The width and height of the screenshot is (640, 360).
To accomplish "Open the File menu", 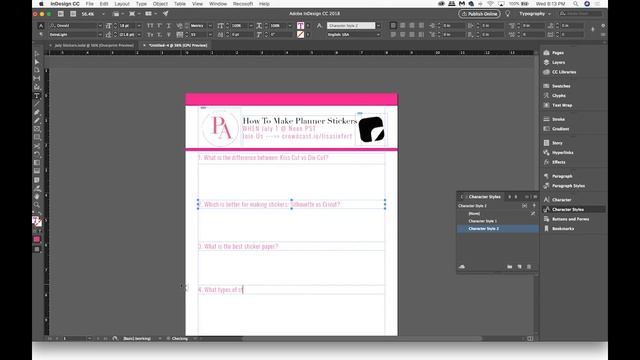I will tap(89, 4).
